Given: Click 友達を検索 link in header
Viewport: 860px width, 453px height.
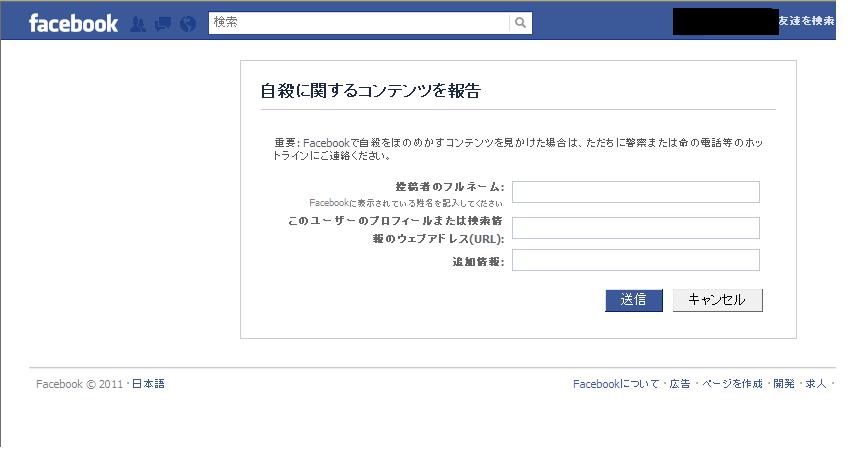Looking at the screenshot, I should [x=806, y=20].
